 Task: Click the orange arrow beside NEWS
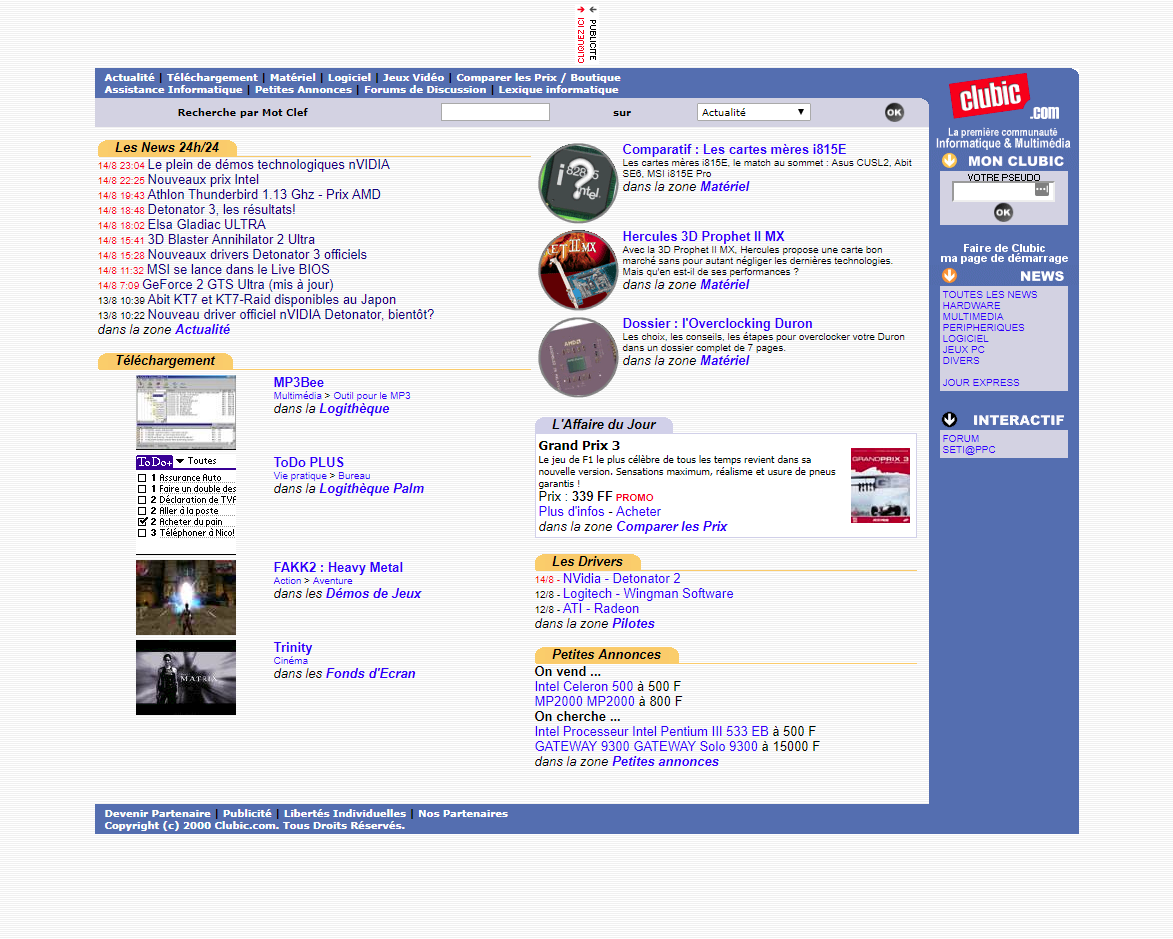949,275
